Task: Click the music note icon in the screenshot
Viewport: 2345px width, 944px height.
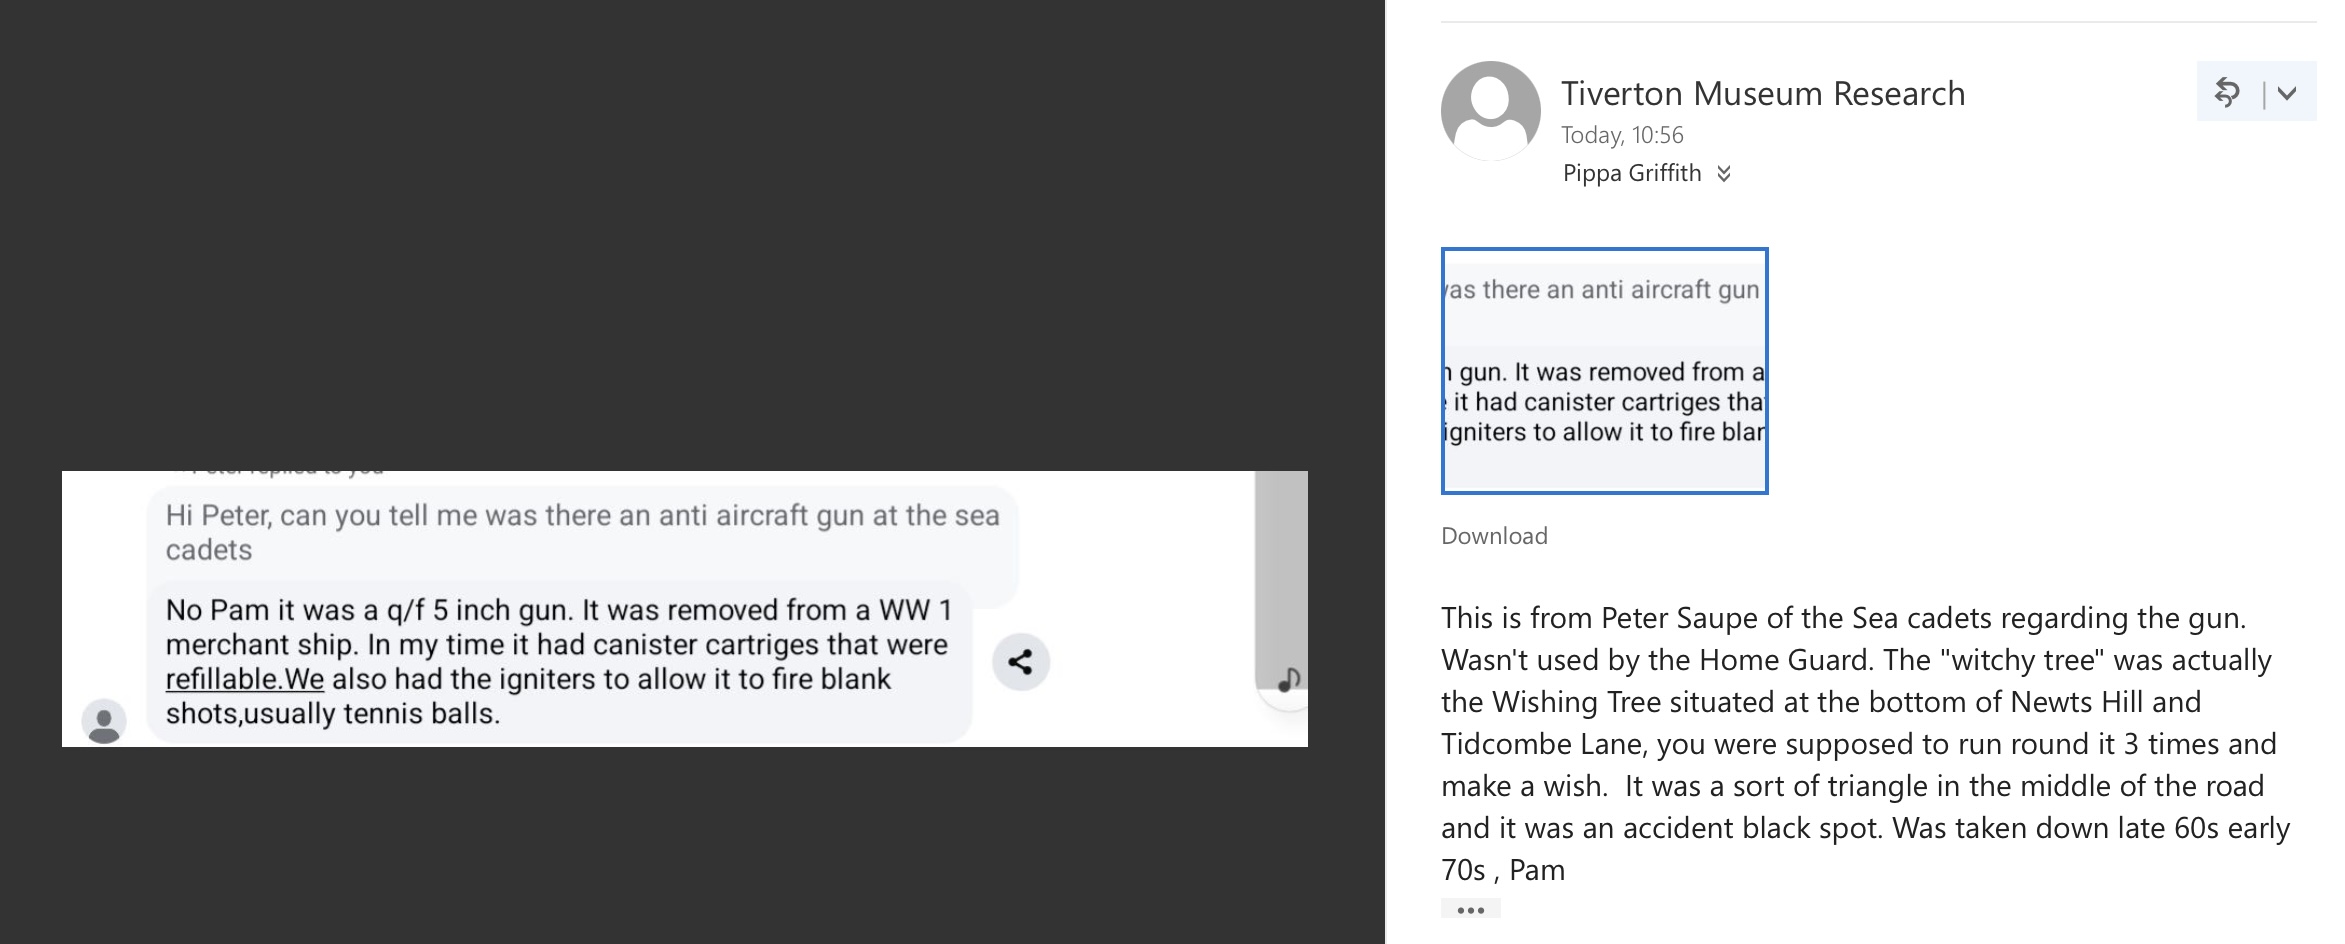Action: point(1289,680)
